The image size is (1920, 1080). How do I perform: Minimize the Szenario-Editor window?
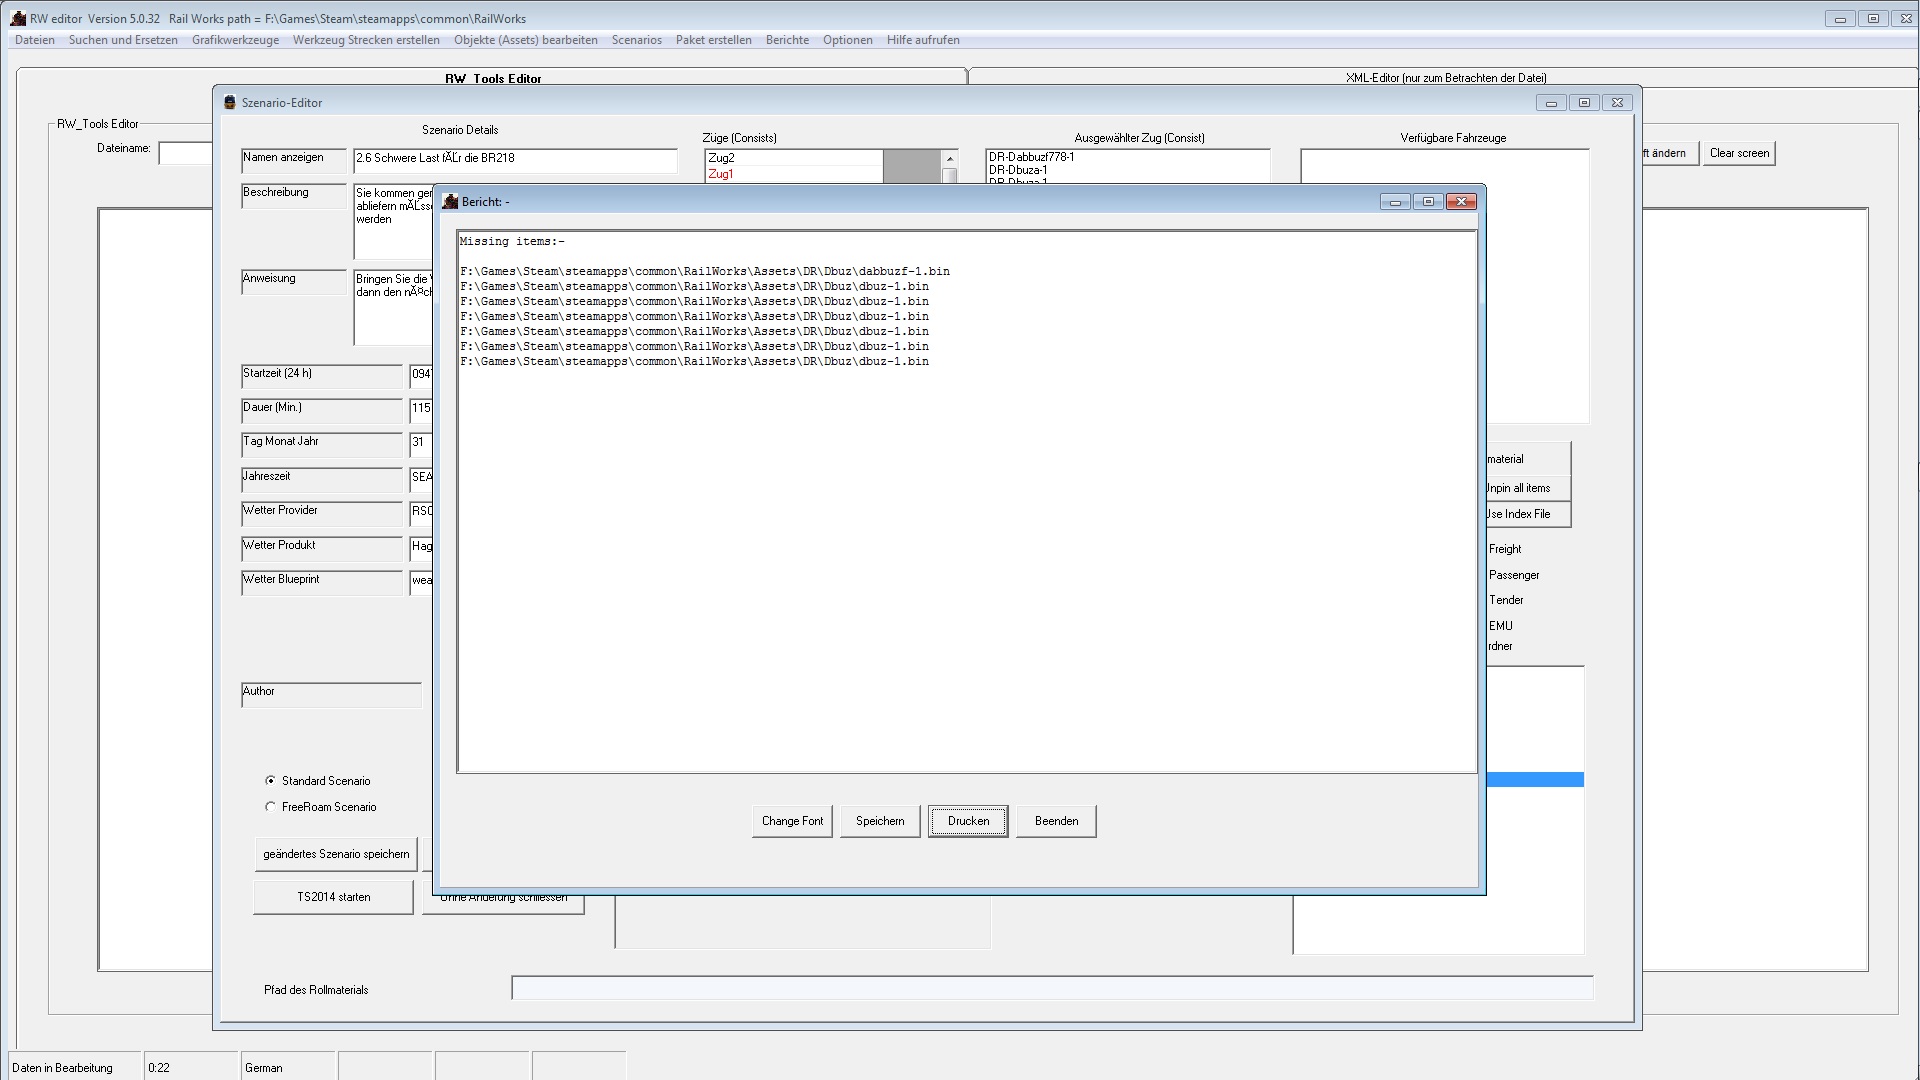1551,103
